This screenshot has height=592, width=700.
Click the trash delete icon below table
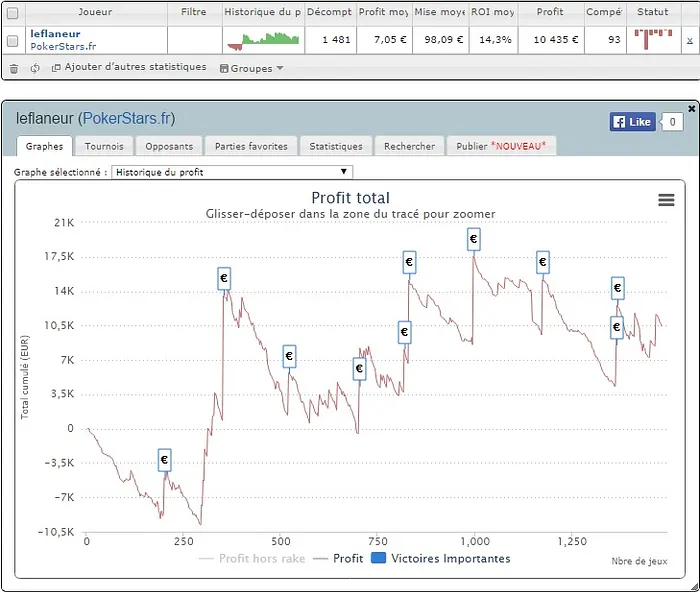[14, 68]
